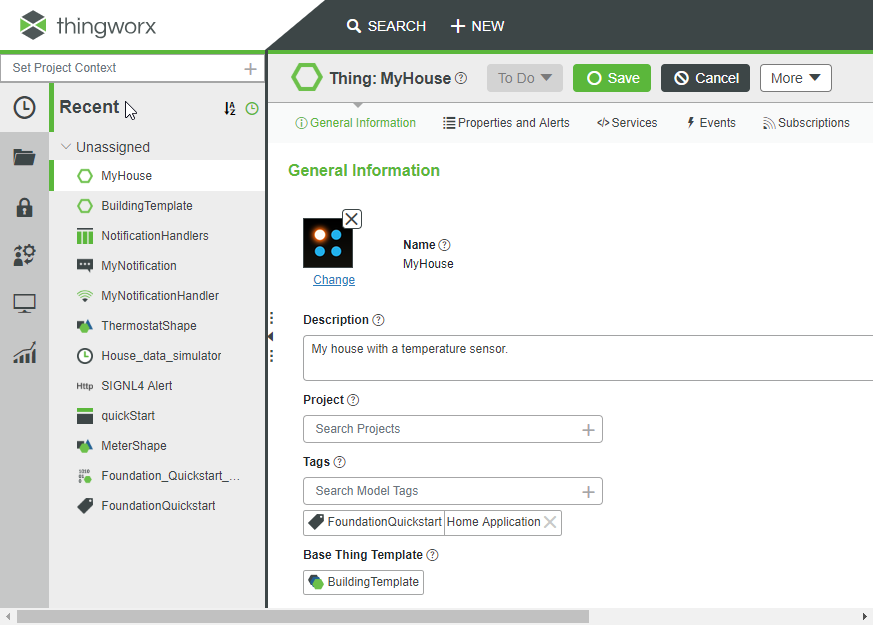Click the help icon next to Thing: MyHouse
This screenshot has height=625, width=873.
pyautogui.click(x=461, y=78)
